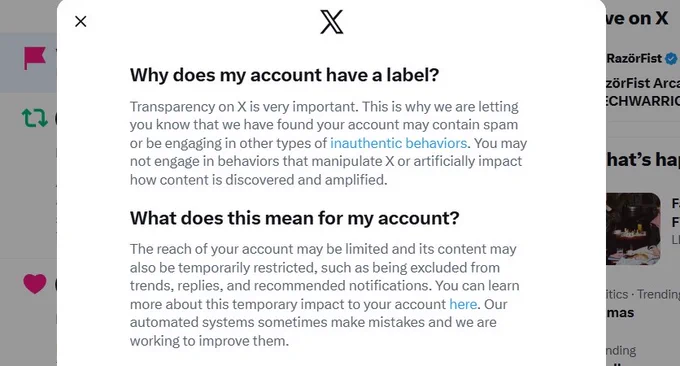
Task: Click the headline text beside the trending thumbnail
Action: click(x=675, y=212)
